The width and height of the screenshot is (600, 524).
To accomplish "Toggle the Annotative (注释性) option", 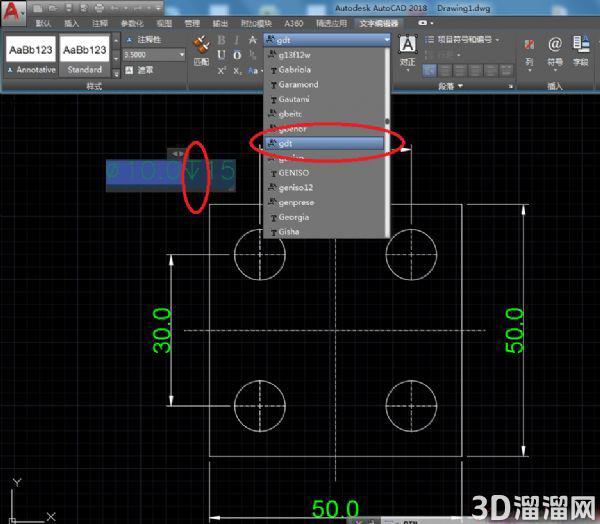I will tap(144, 39).
